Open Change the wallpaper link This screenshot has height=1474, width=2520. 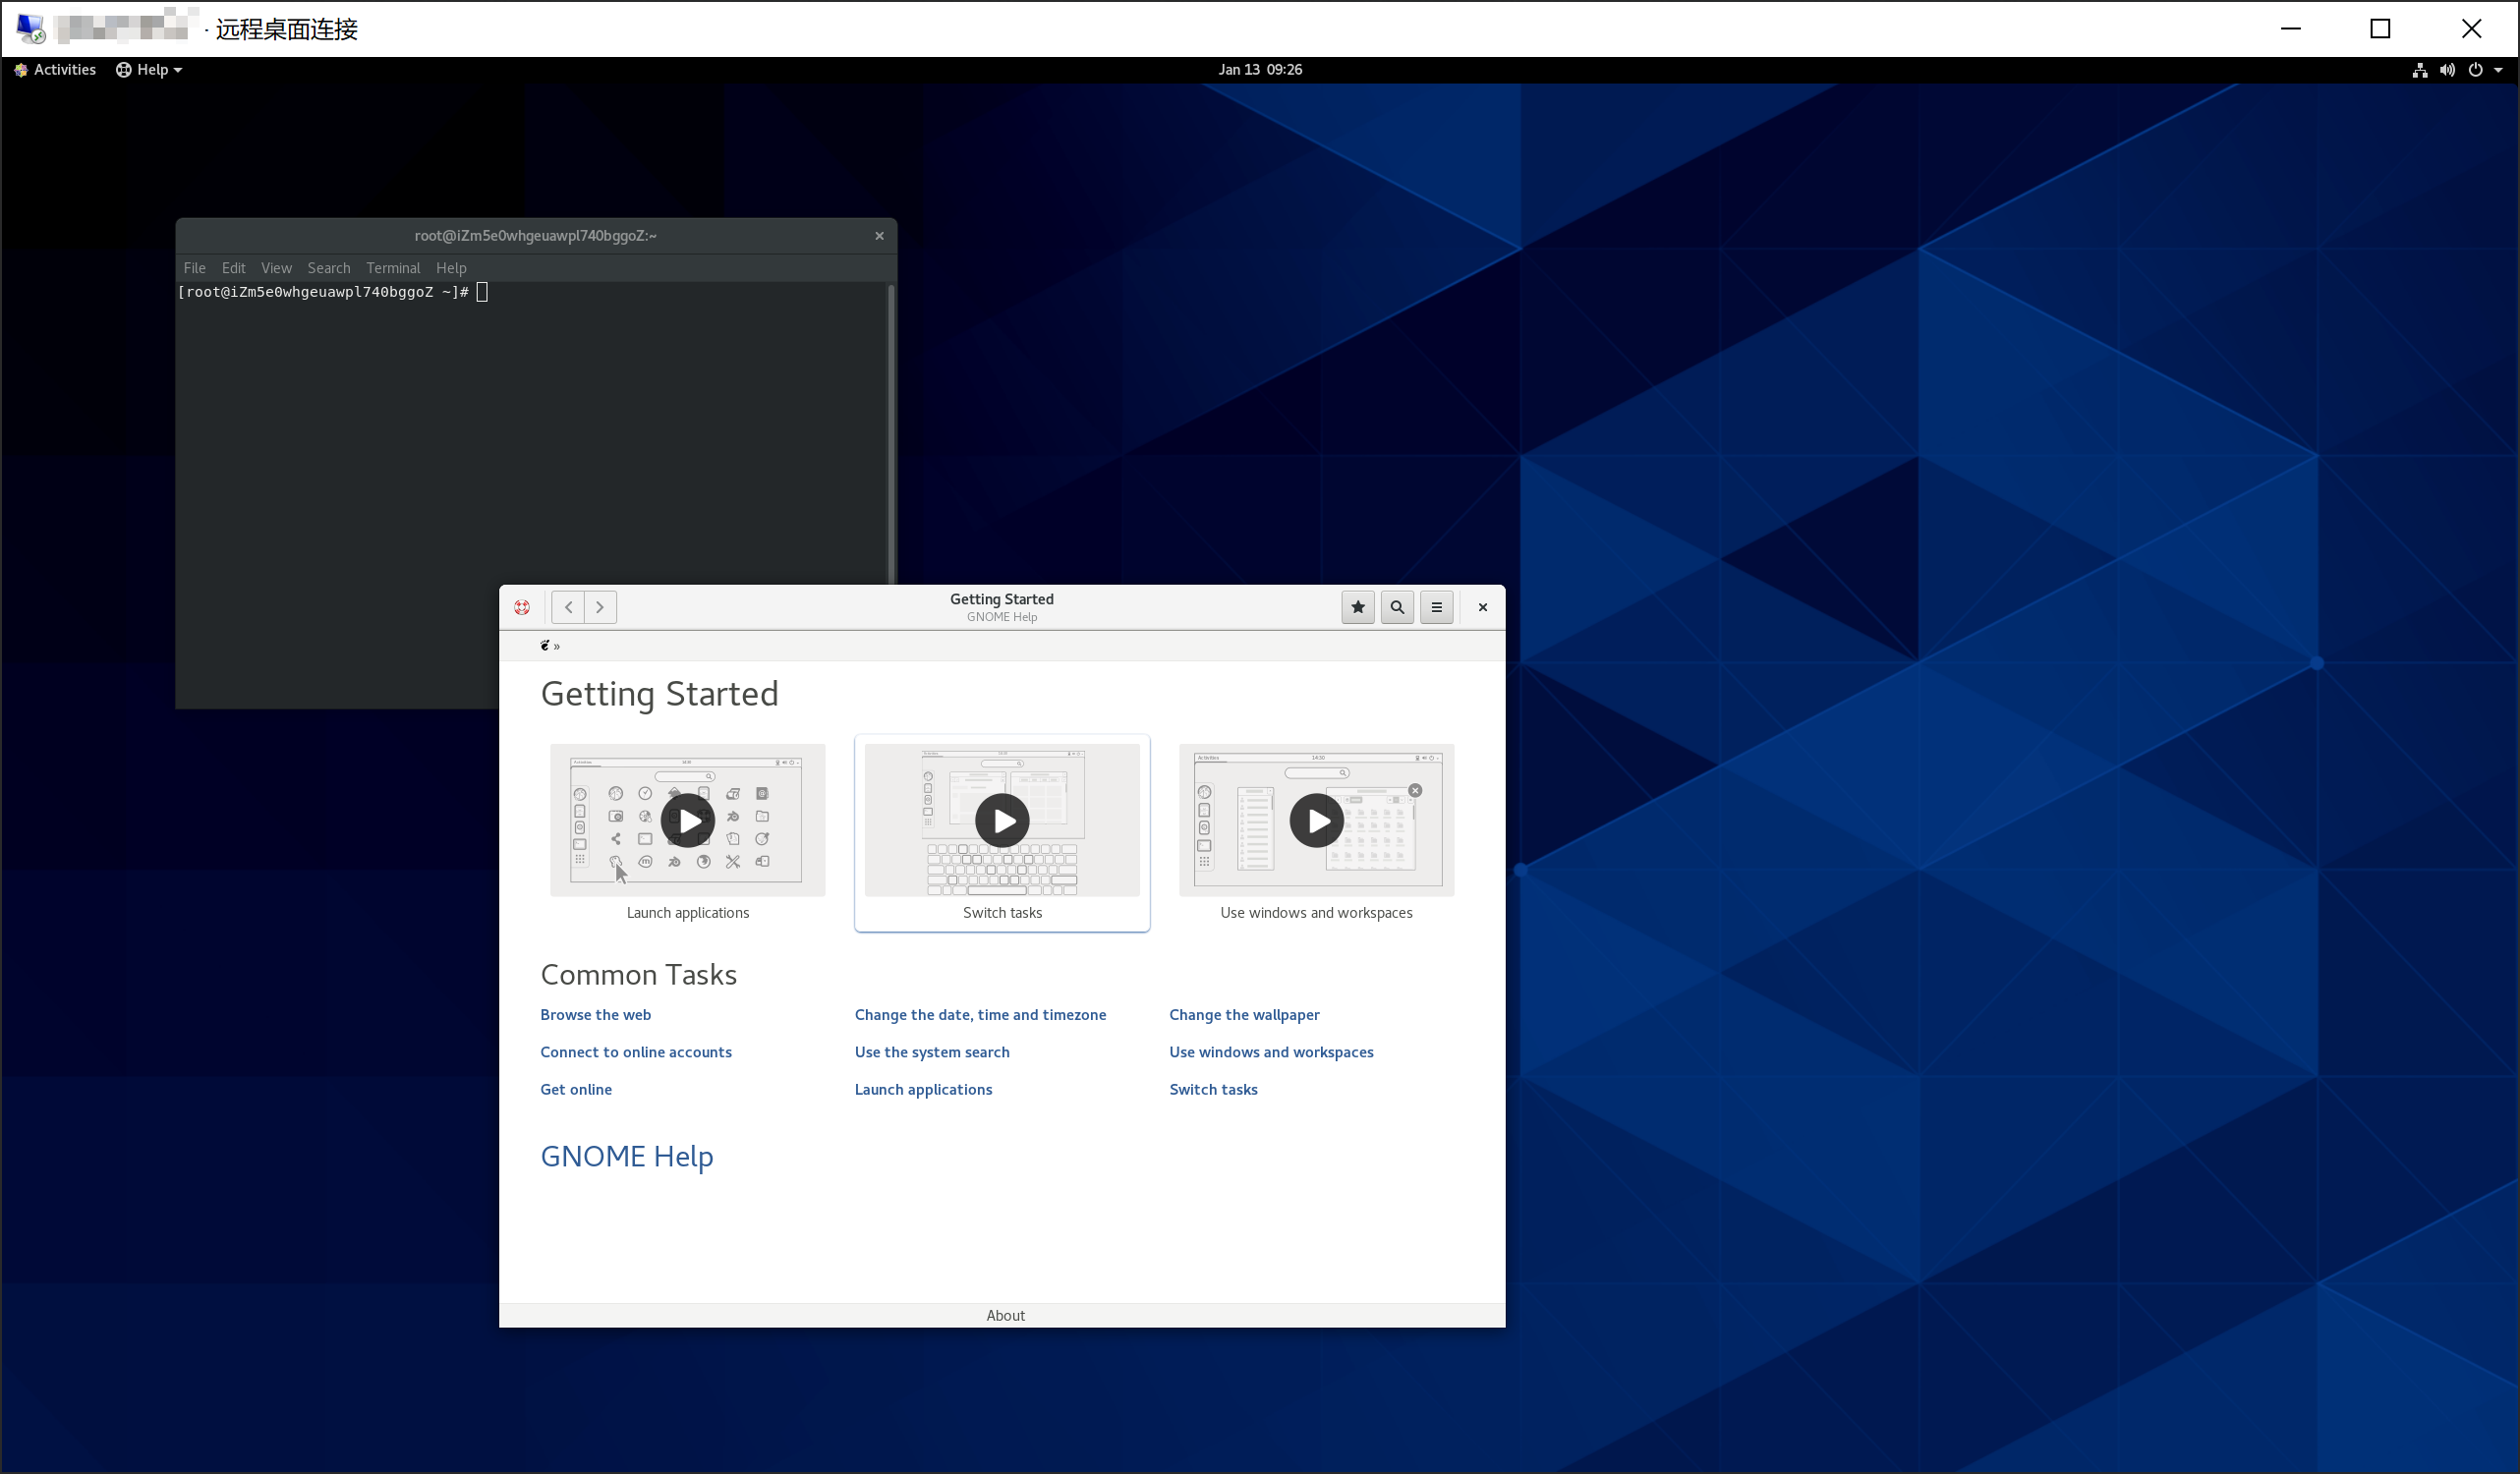(1244, 1015)
